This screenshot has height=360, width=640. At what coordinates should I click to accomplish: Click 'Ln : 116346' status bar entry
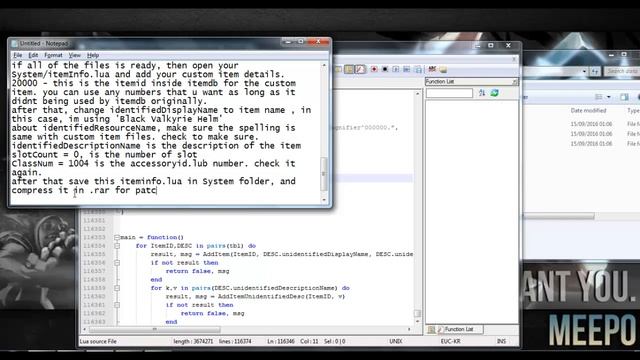coord(281,341)
